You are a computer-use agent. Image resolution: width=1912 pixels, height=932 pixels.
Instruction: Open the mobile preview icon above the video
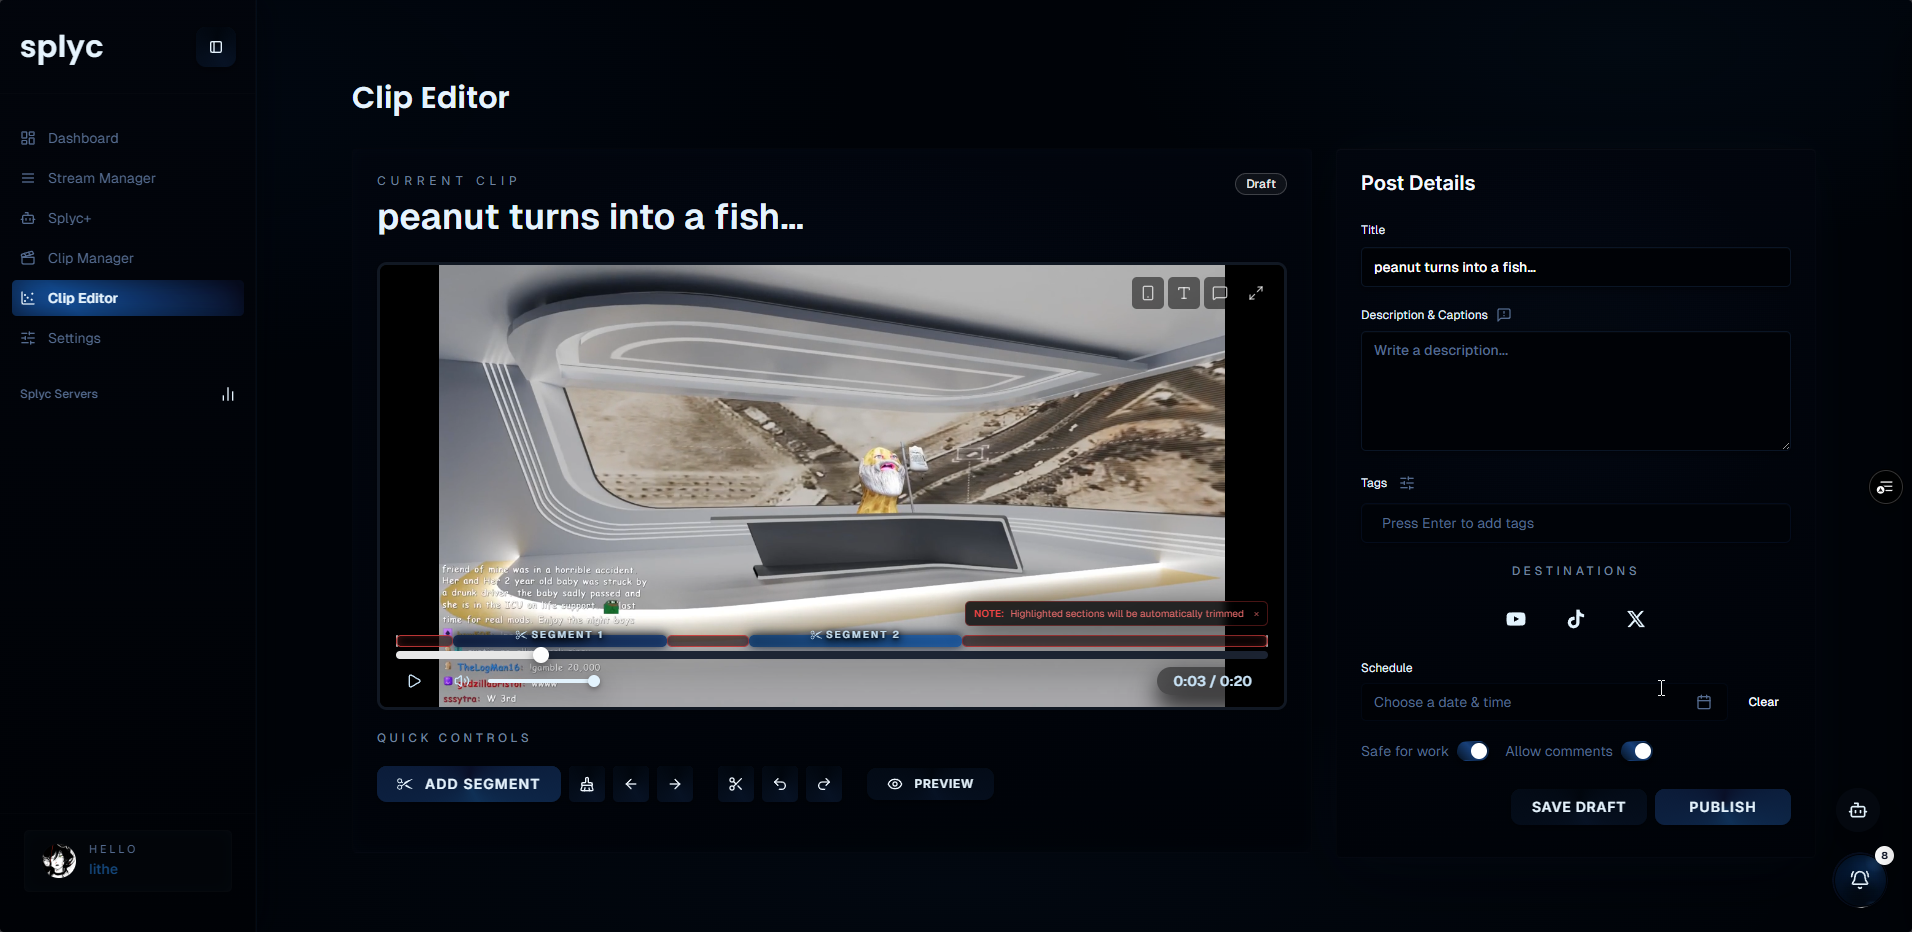1147,293
